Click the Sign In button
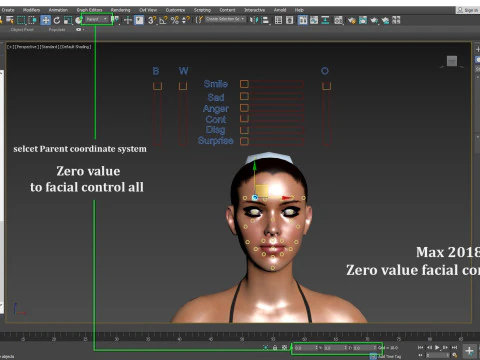 468,10
